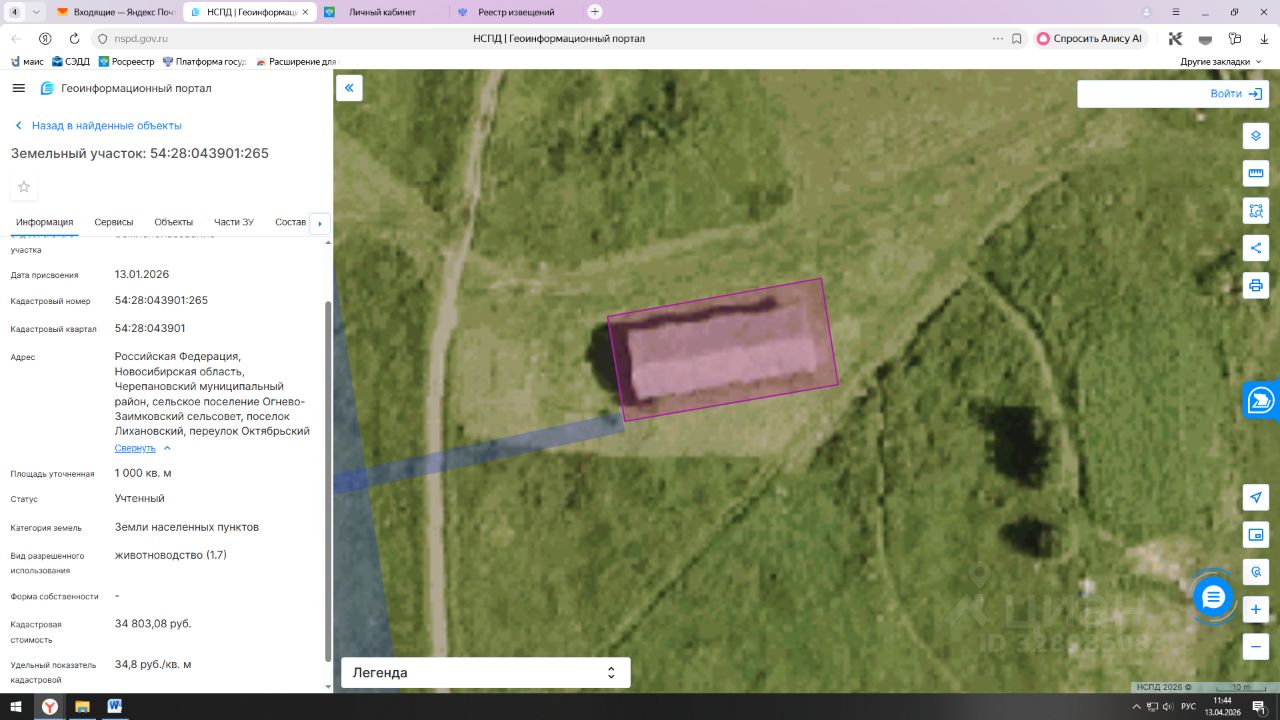Open the Windows Start menu
This screenshot has width=1280, height=720.
coord(17,707)
